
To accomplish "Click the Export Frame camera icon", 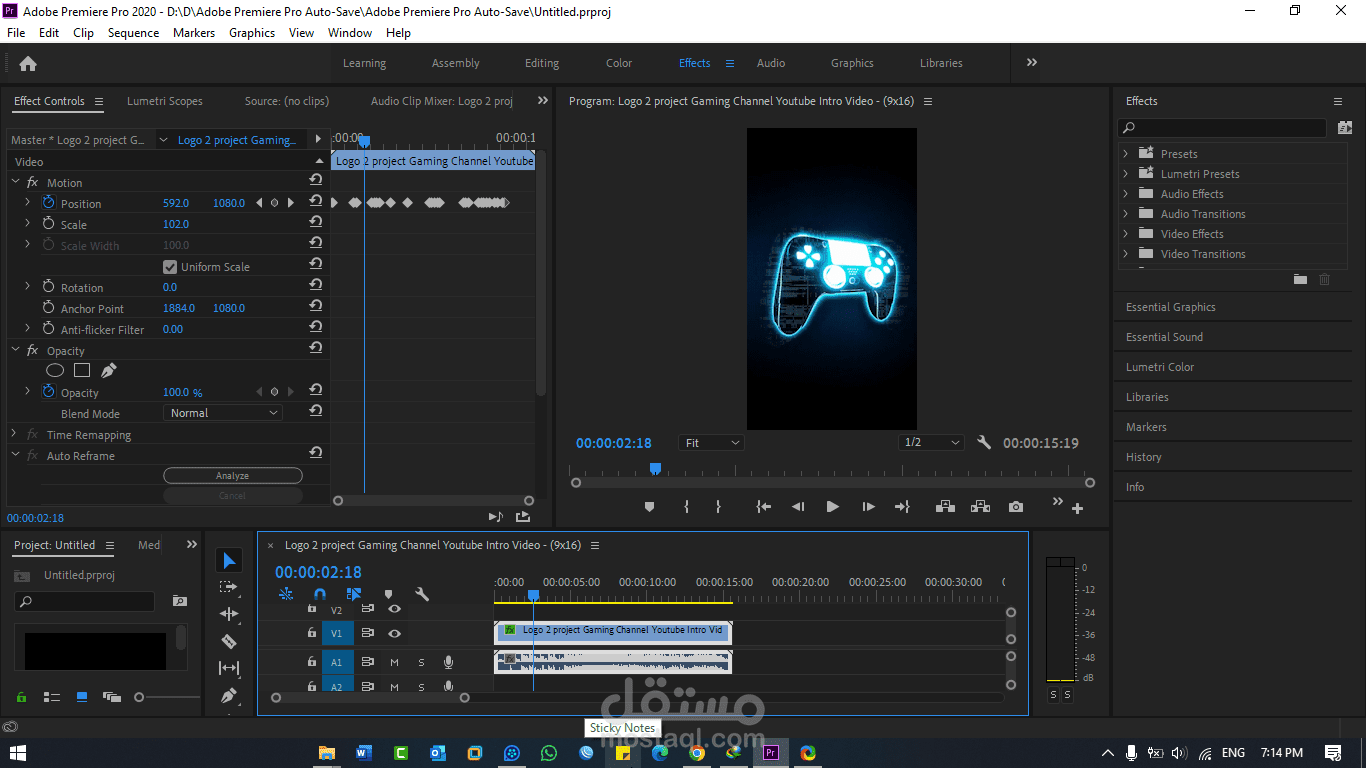I will (1016, 507).
